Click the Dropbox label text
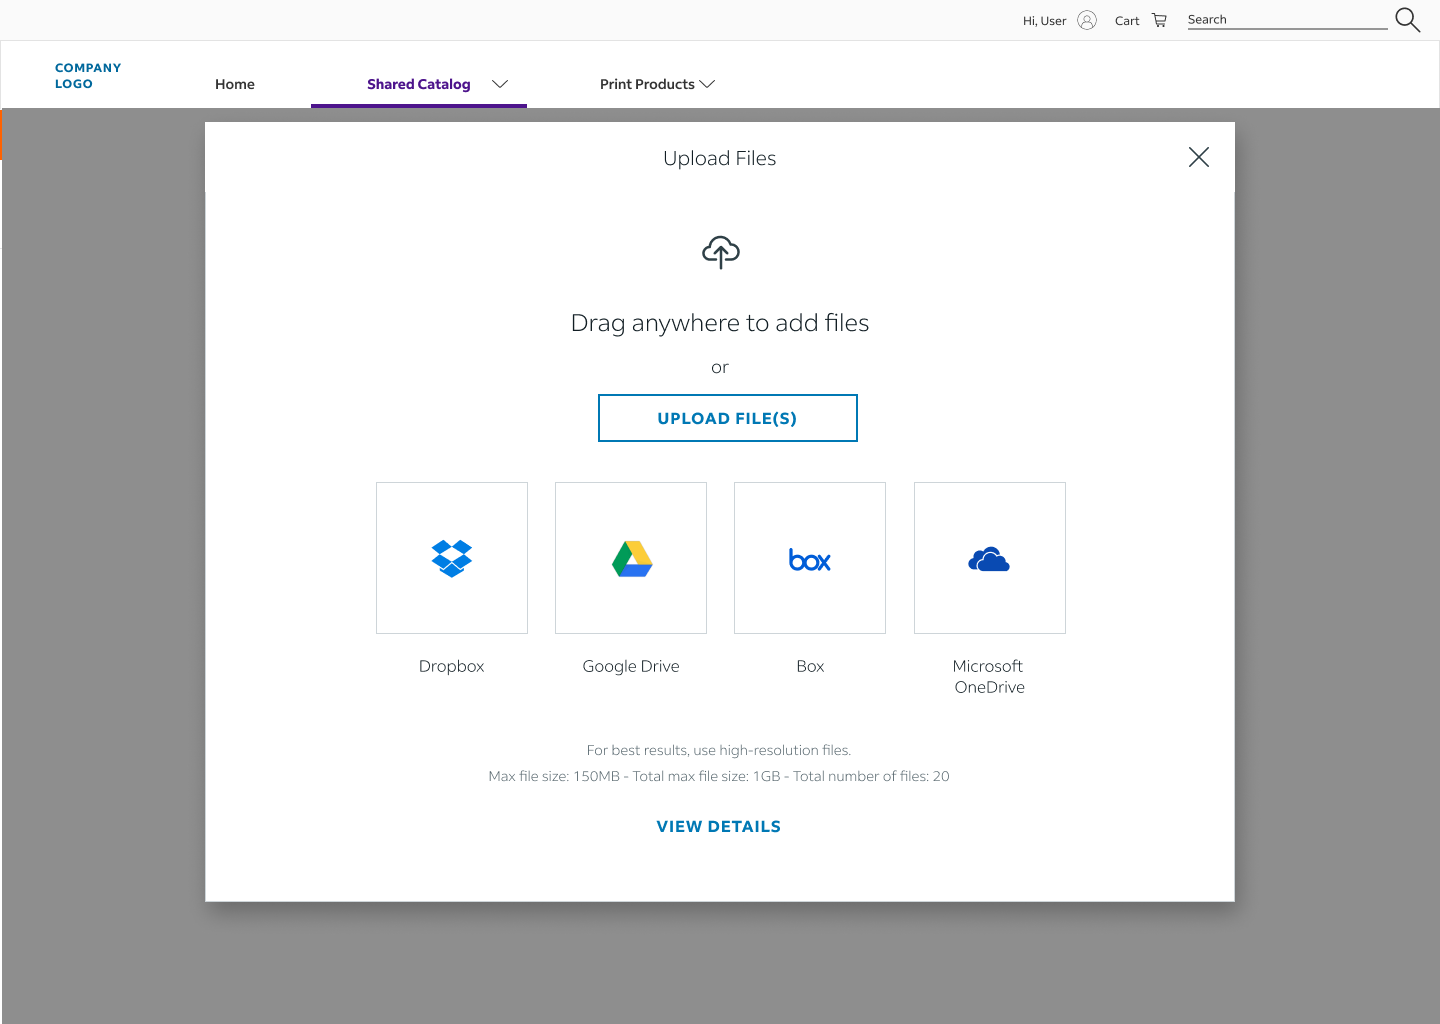The image size is (1440, 1024). [451, 666]
